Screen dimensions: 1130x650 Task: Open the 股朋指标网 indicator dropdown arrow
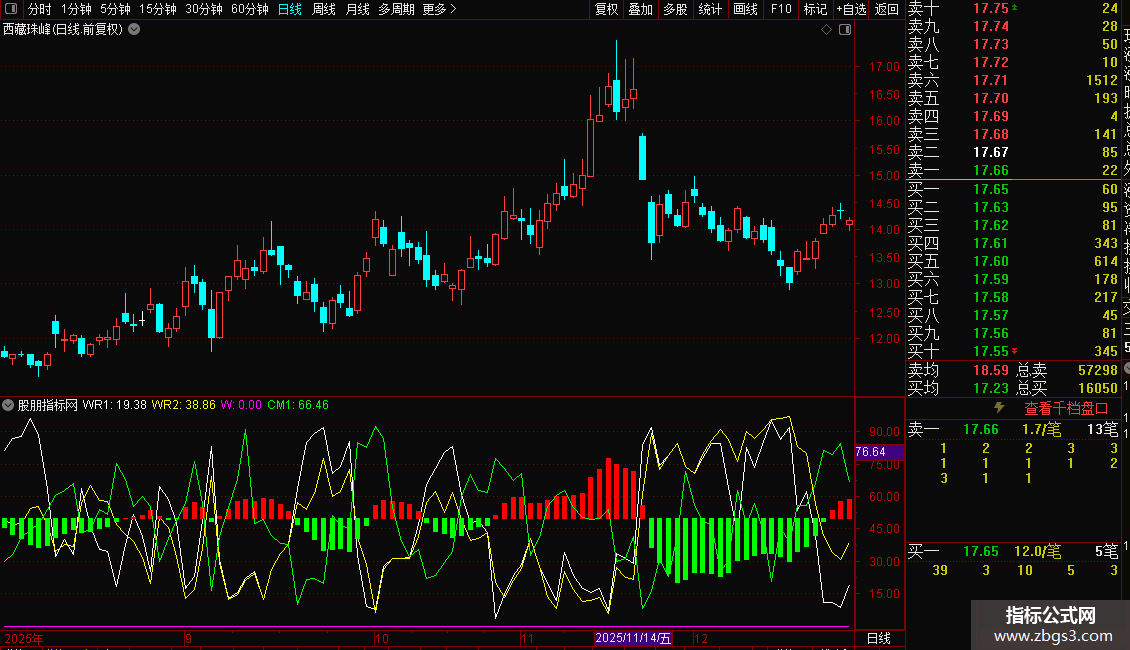(9, 405)
